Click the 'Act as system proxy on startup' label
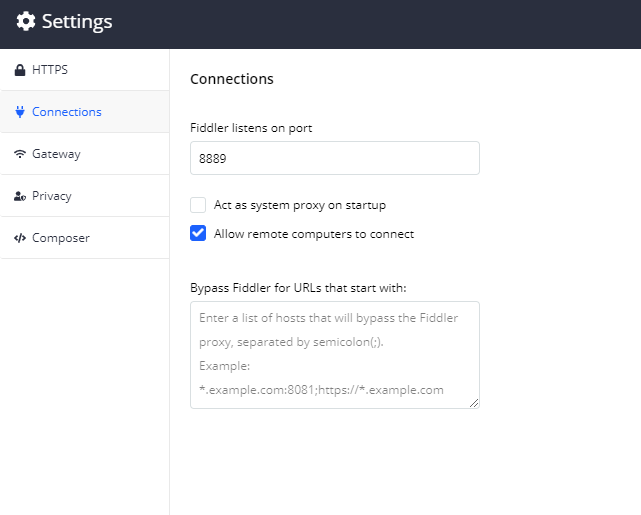The width and height of the screenshot is (641, 515). click(x=300, y=205)
